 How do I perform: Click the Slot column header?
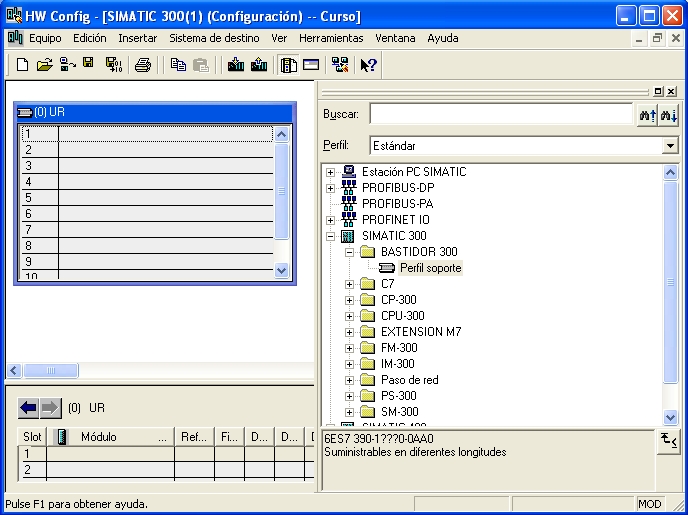[x=32, y=437]
